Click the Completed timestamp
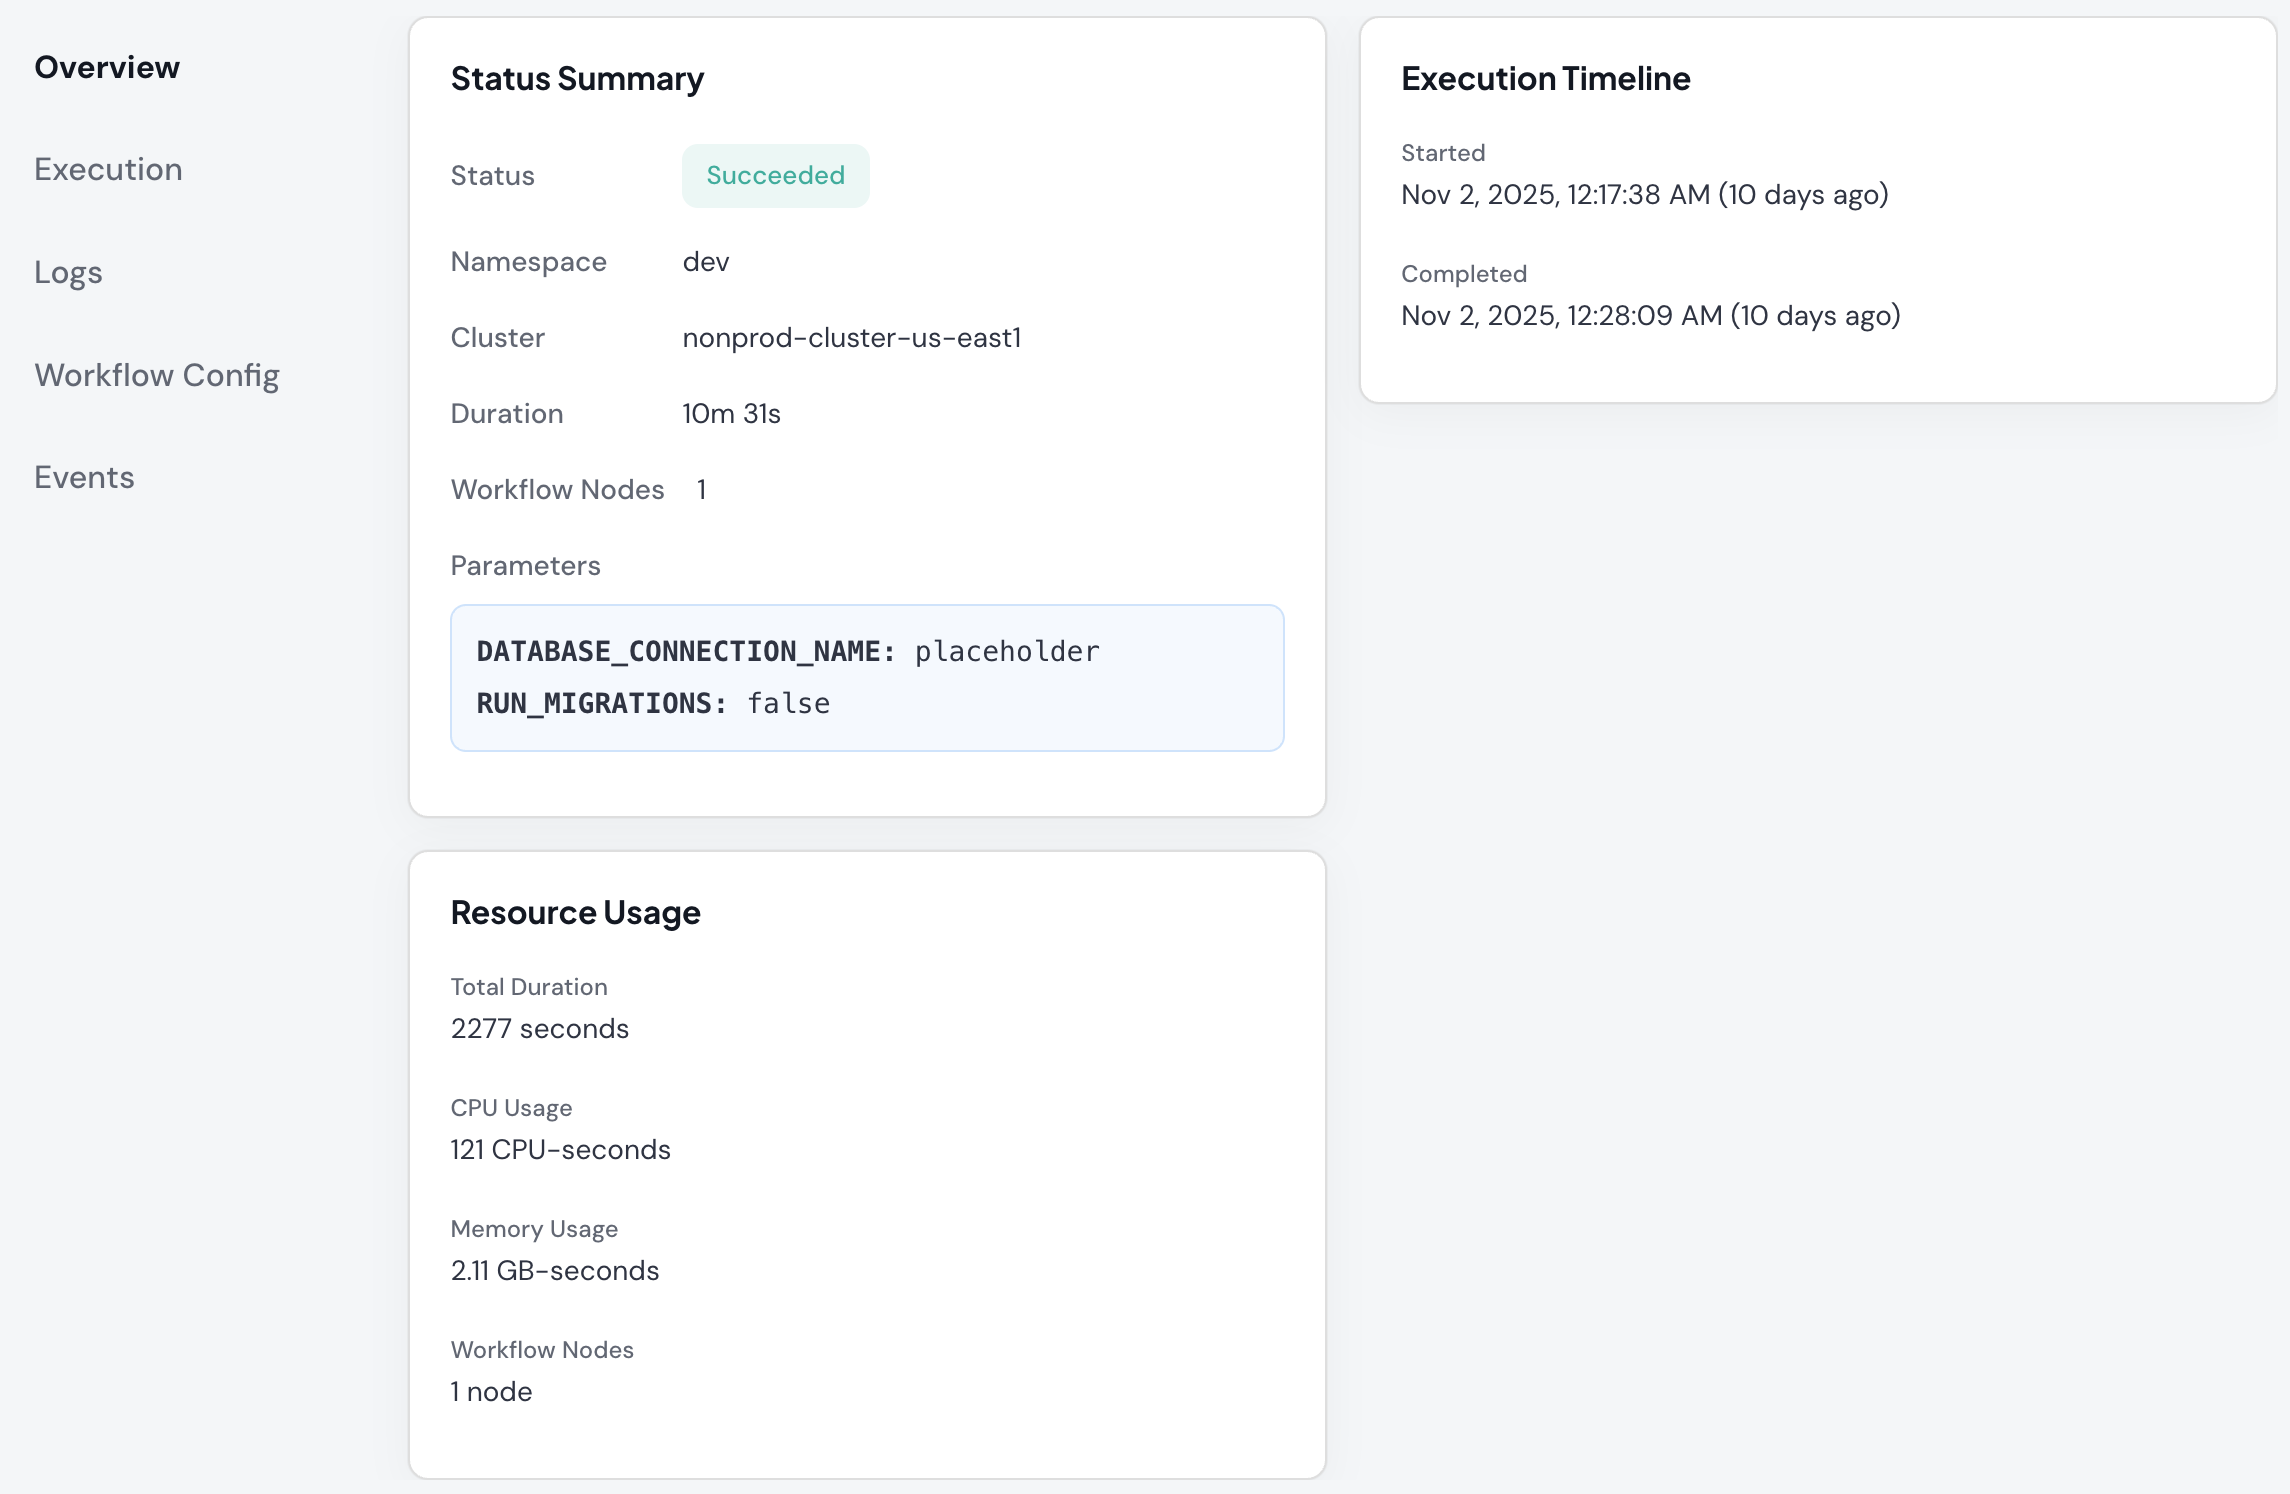This screenshot has width=2290, height=1494. [1650, 315]
